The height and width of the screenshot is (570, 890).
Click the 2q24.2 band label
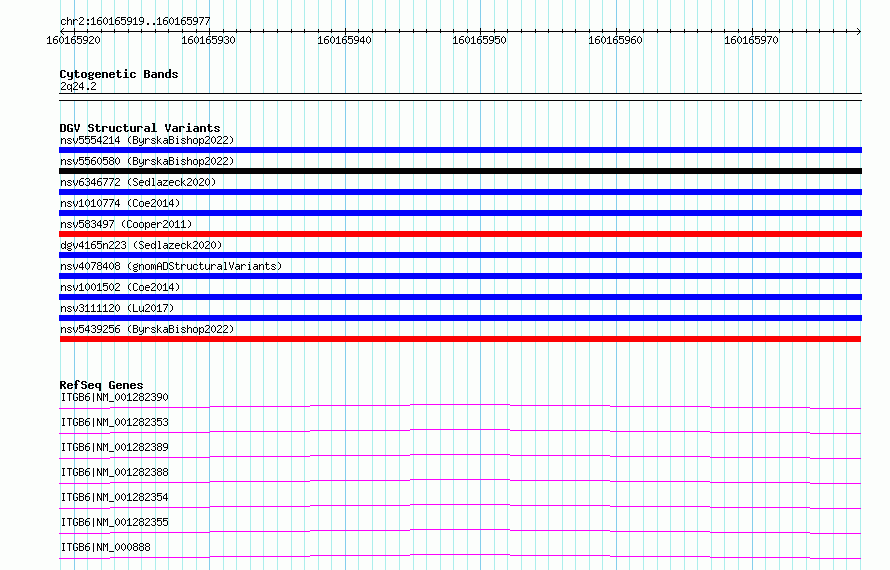coord(78,86)
